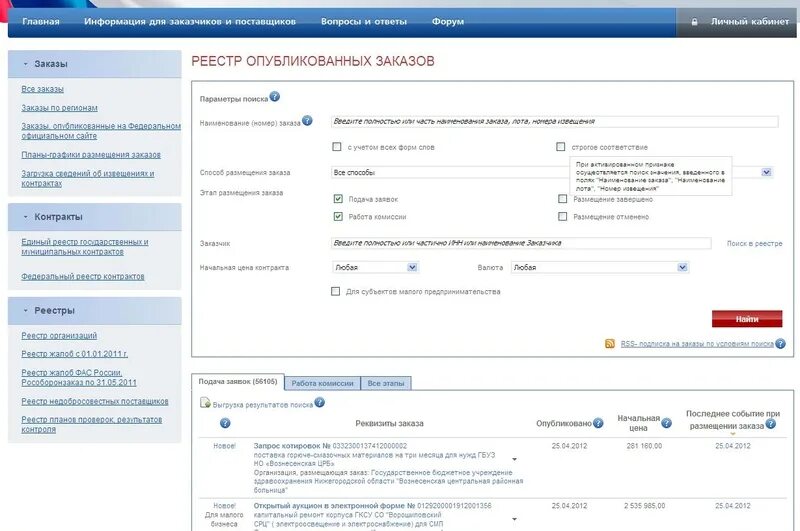Open Личный кабинет

749,22
